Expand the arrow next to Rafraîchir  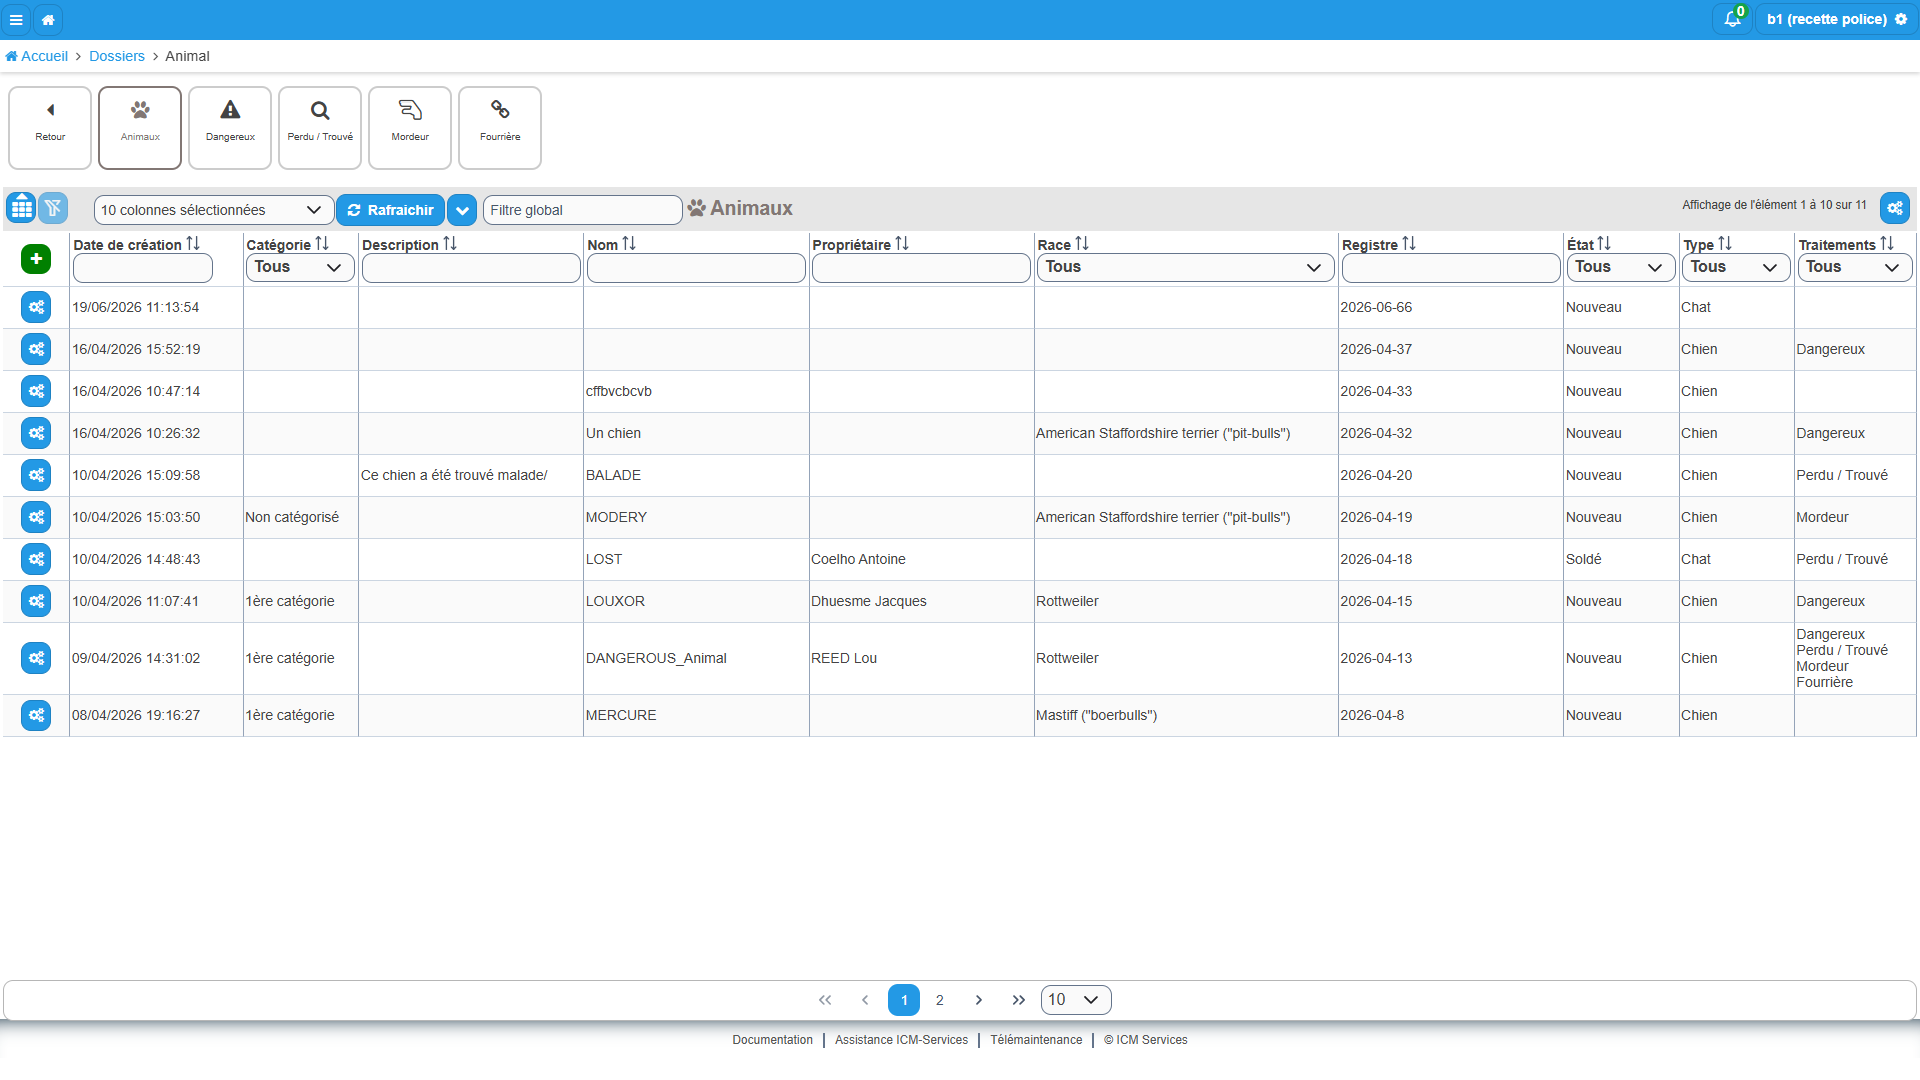coord(462,210)
